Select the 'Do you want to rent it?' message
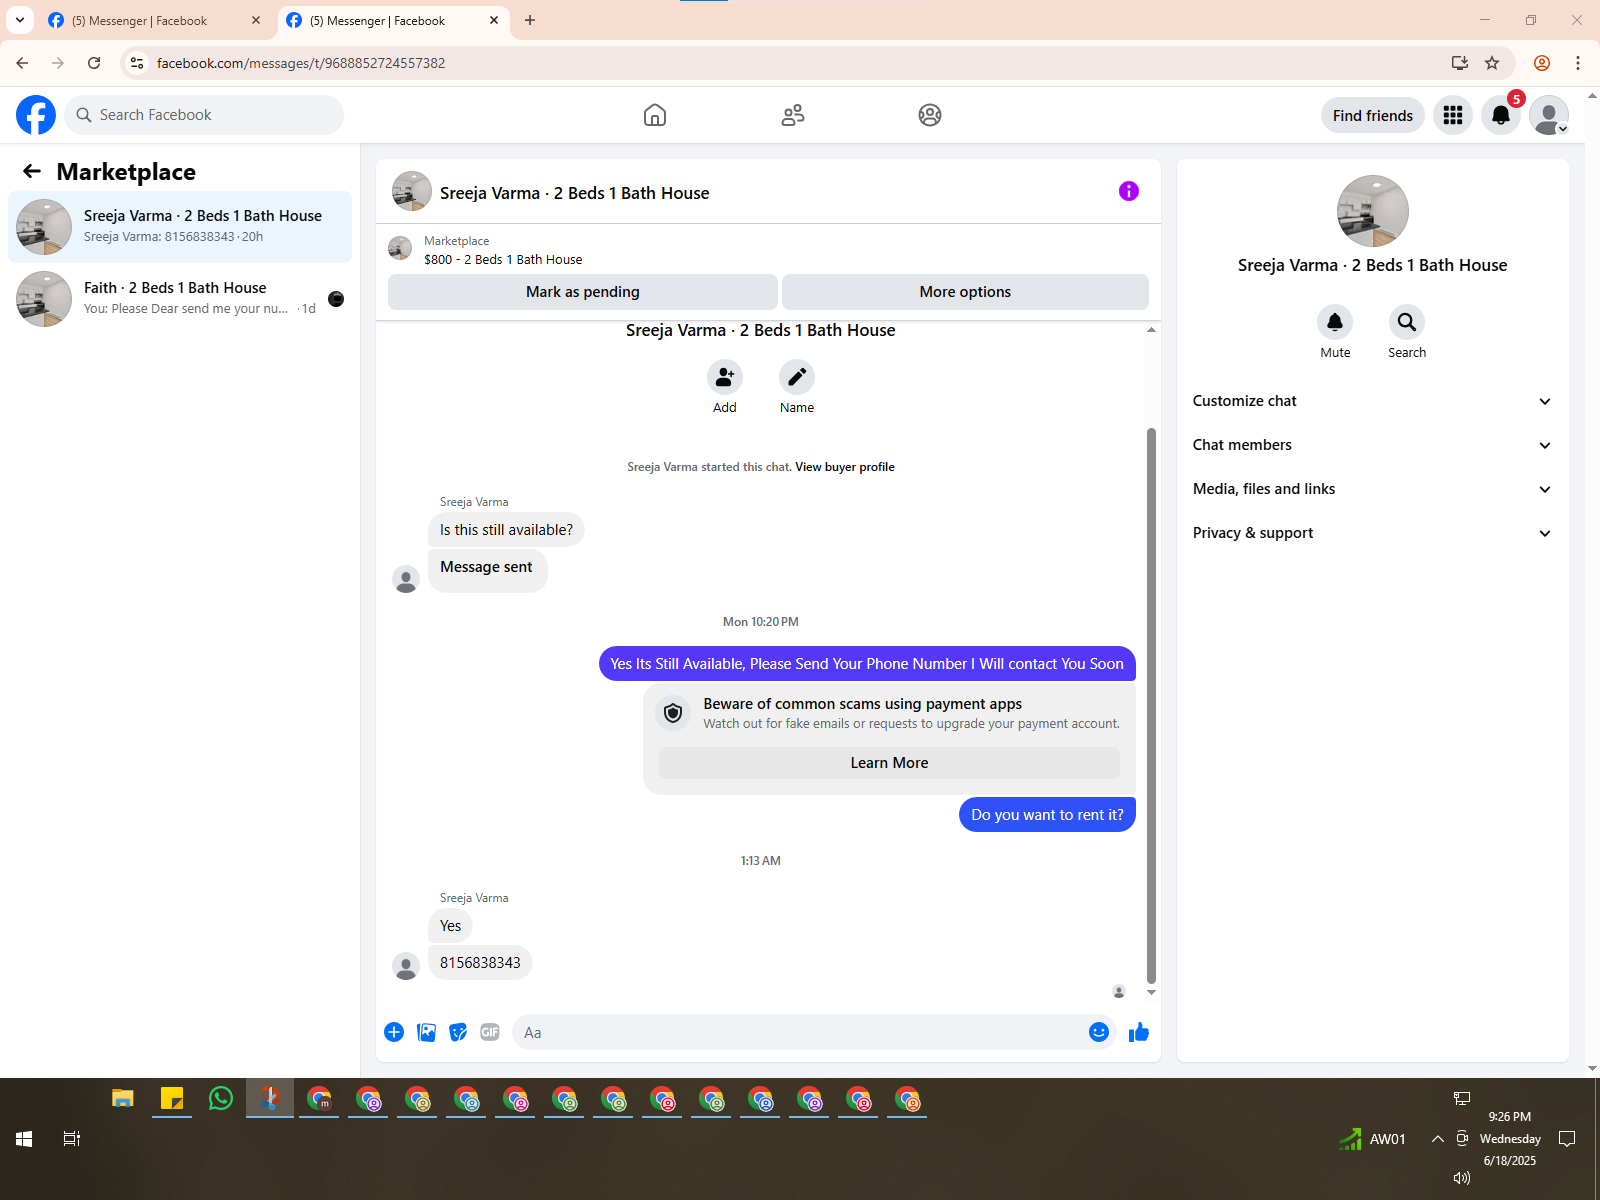Image resolution: width=1600 pixels, height=1200 pixels. pos(1047,815)
